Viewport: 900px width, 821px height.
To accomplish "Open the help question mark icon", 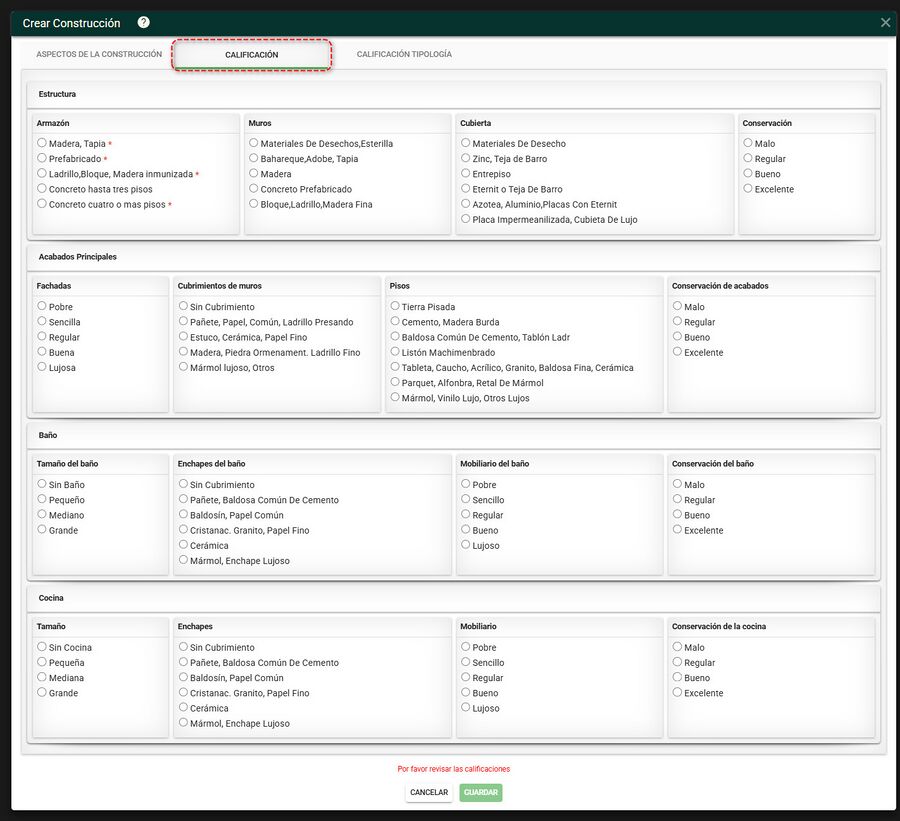I will [x=143, y=22].
